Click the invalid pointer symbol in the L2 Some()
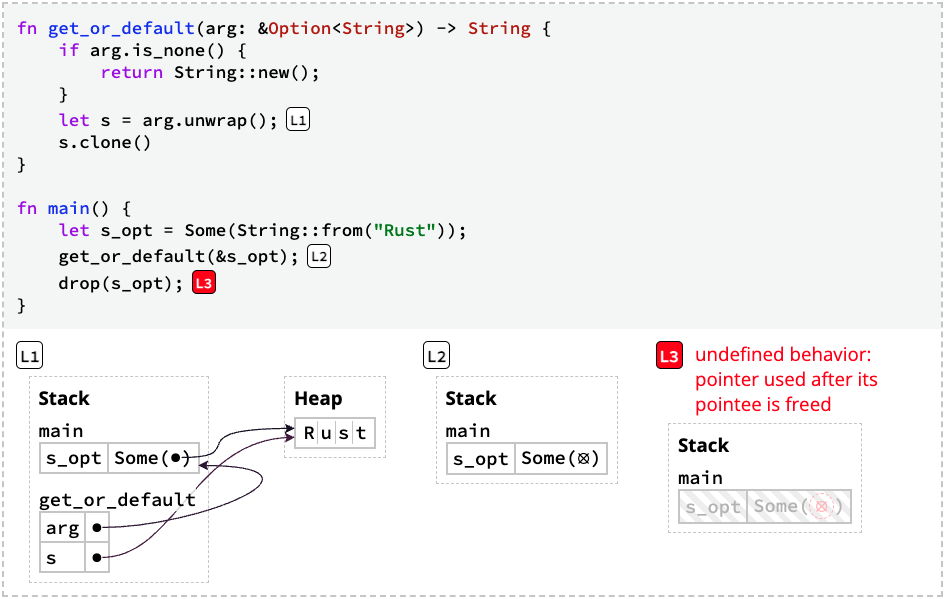 (x=583, y=458)
